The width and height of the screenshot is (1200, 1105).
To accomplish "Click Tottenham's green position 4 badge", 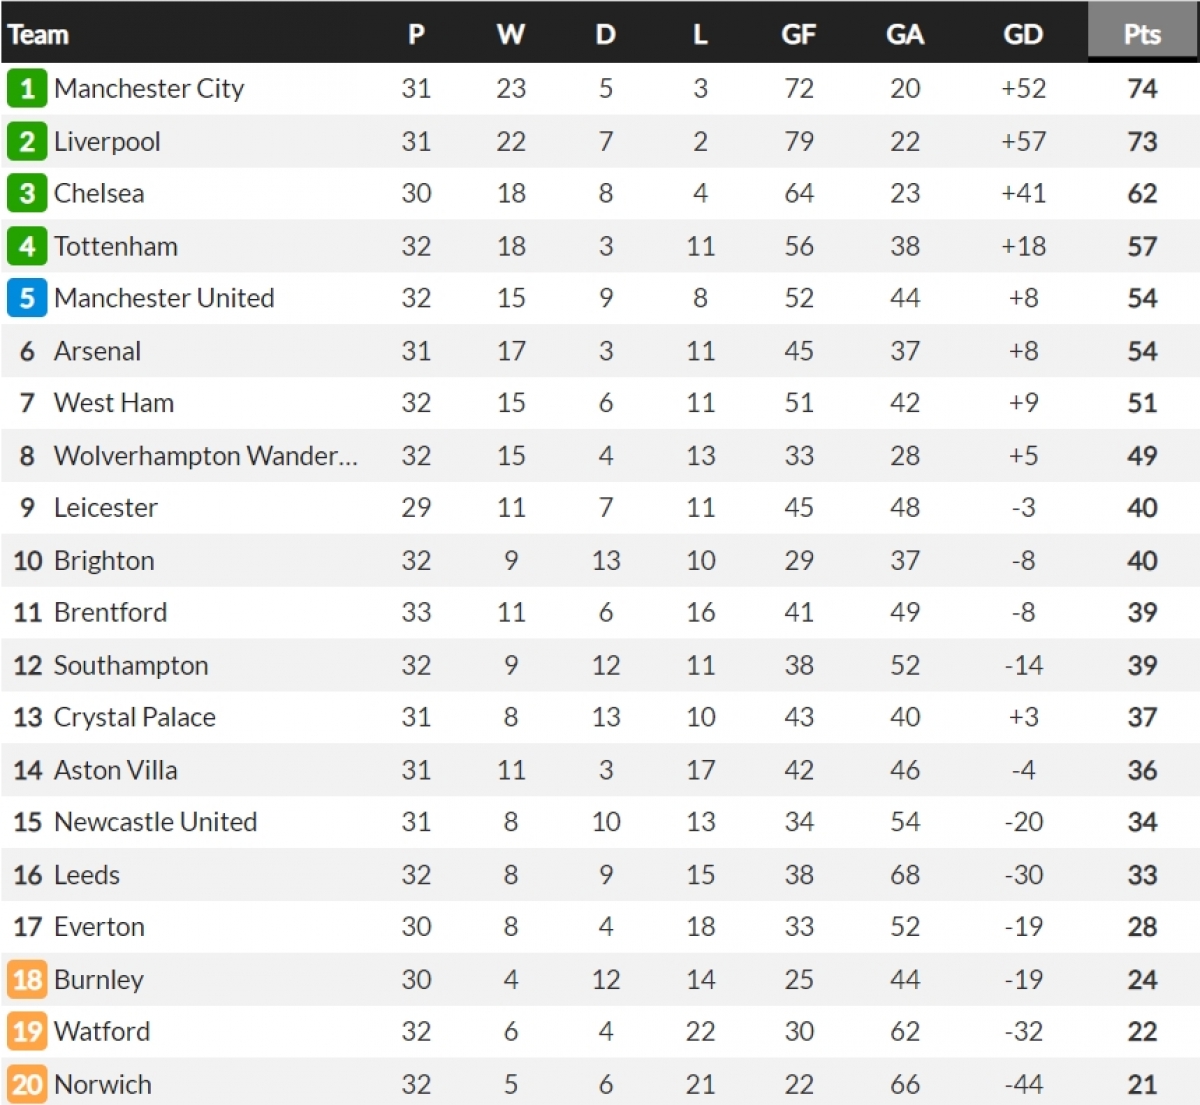I will click(27, 246).
